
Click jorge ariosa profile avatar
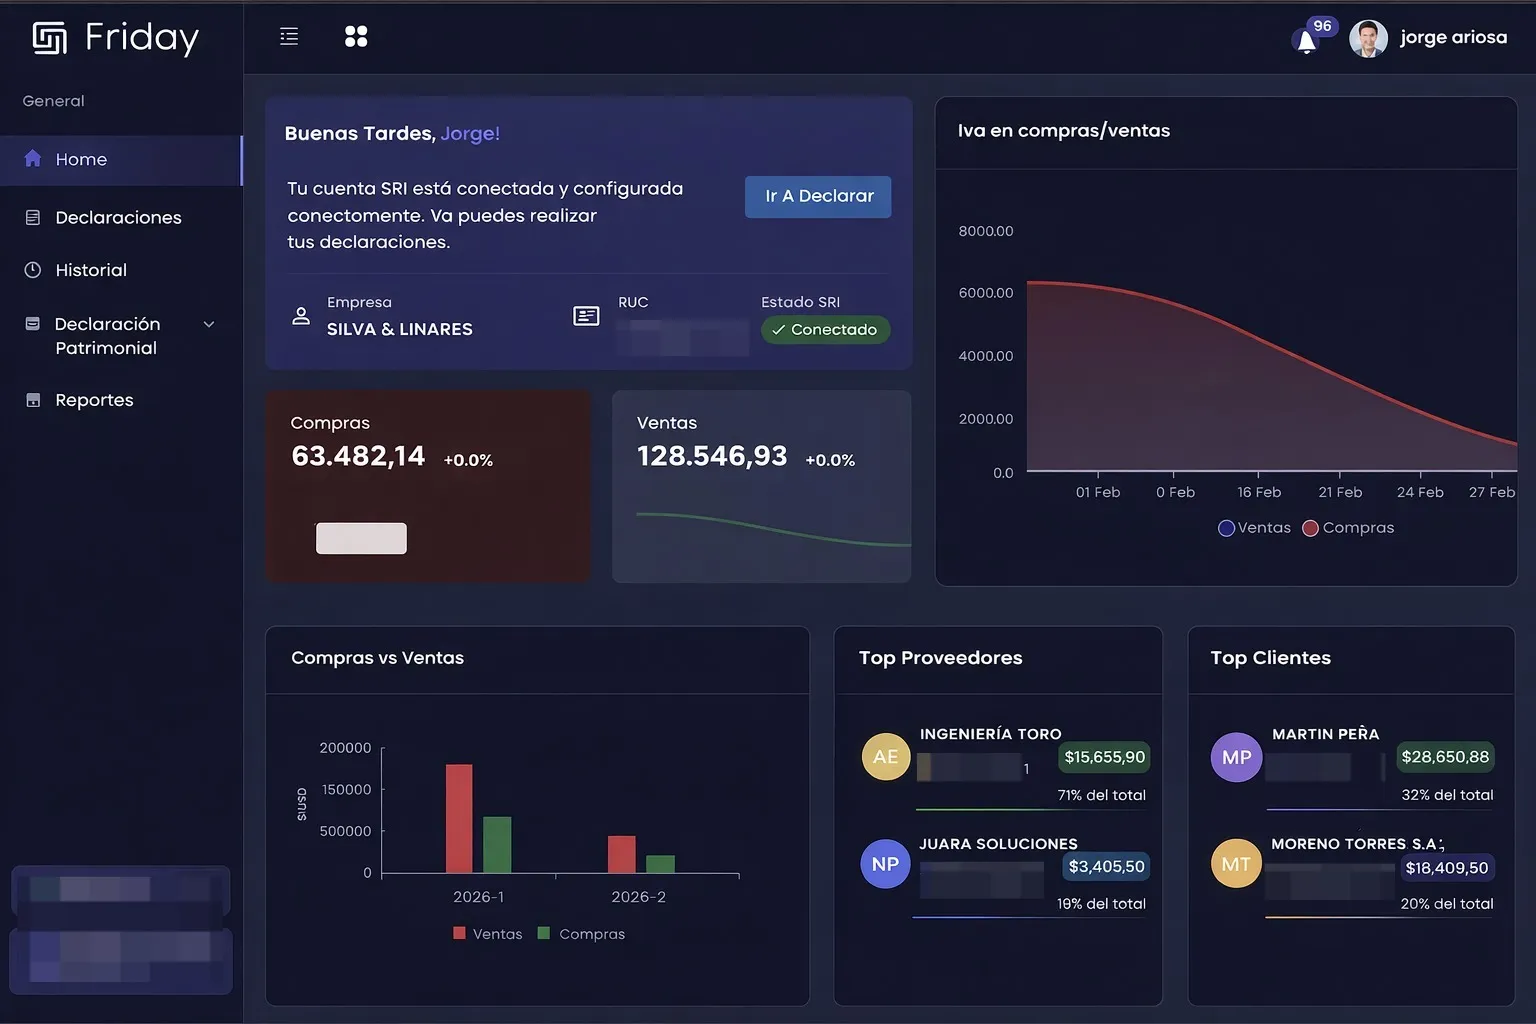1368,38
